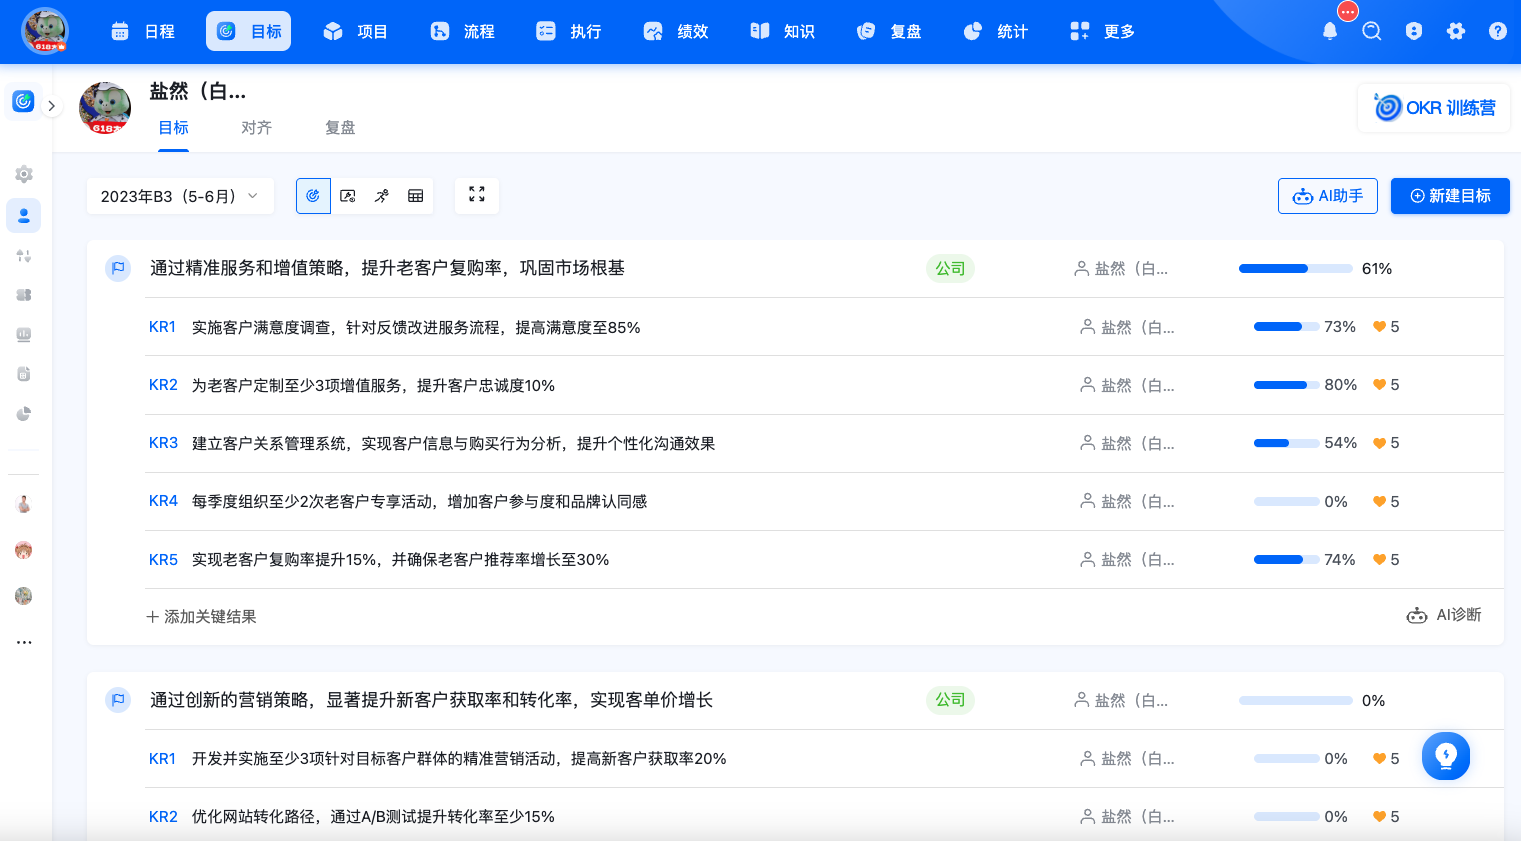Adjust the 73% progress bar for KR1

coord(1286,327)
